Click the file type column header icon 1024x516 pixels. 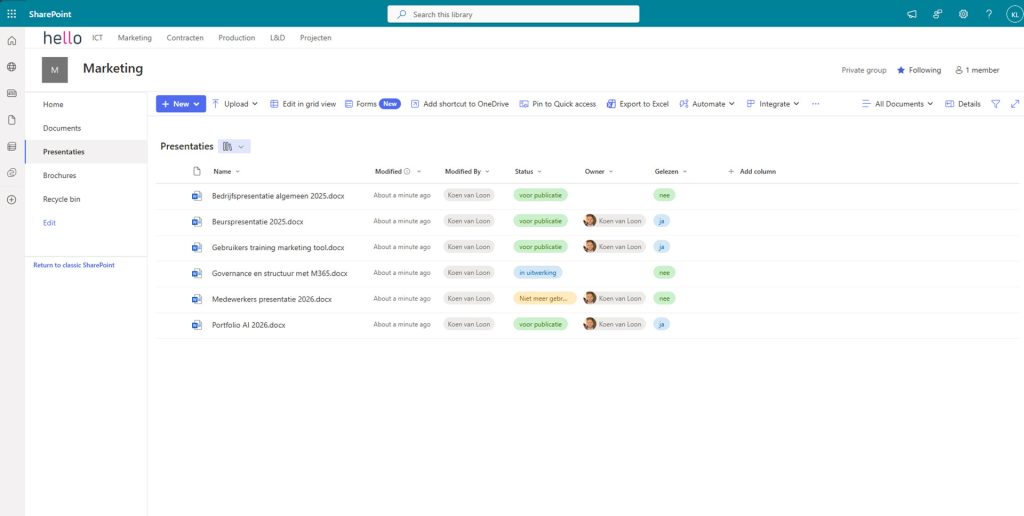pyautogui.click(x=197, y=171)
